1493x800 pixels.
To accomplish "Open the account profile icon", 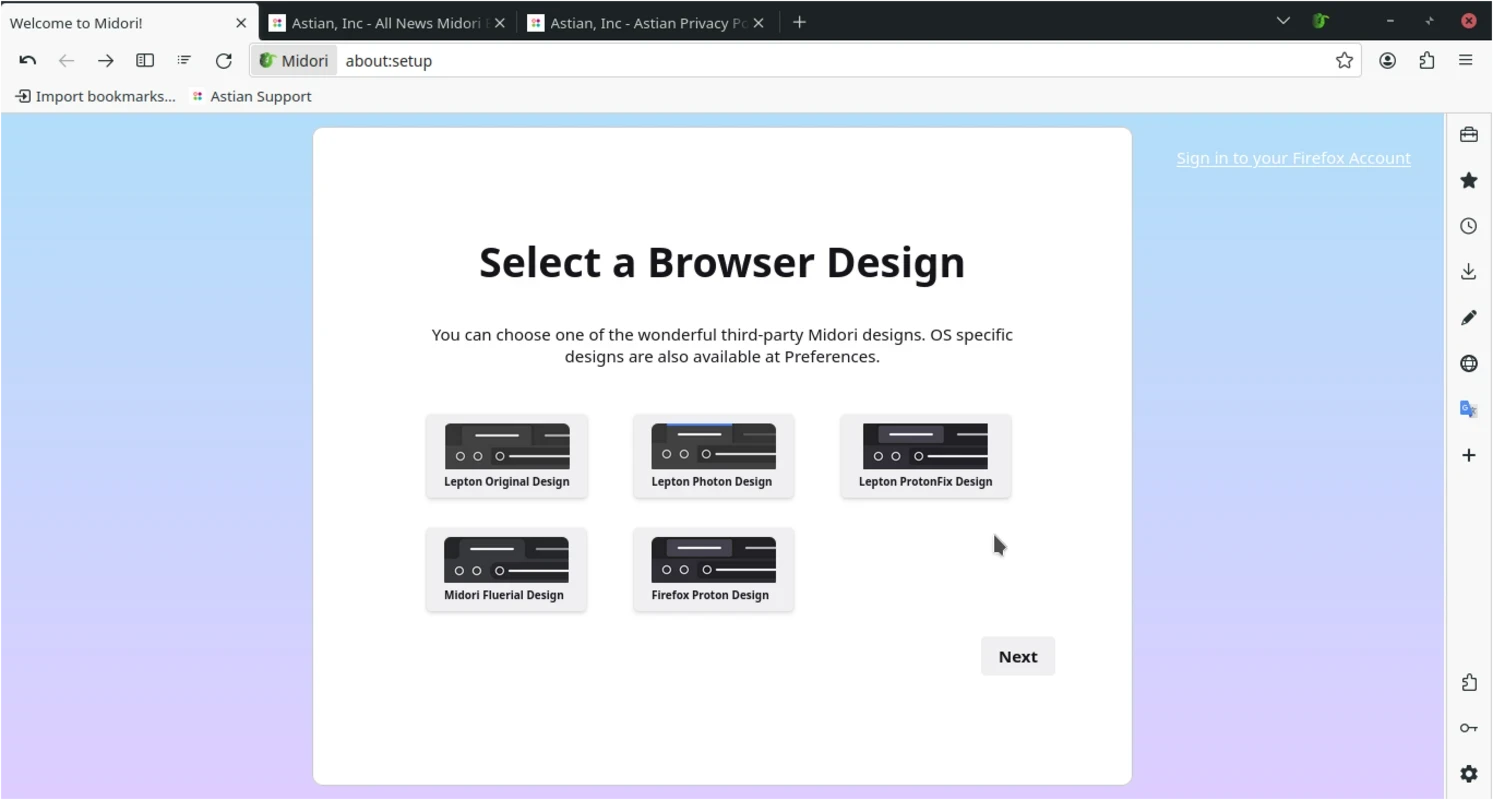I will click(x=1388, y=61).
